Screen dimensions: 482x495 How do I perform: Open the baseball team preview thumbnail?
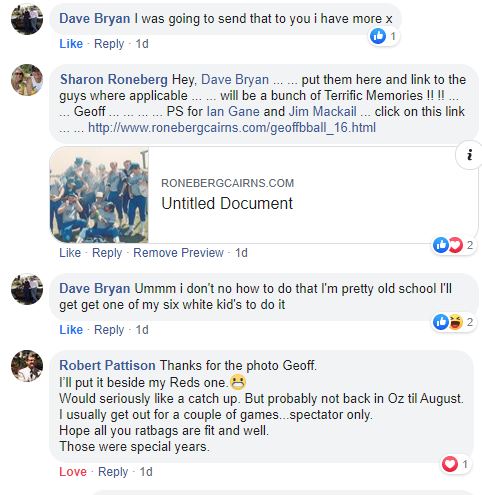[99, 195]
